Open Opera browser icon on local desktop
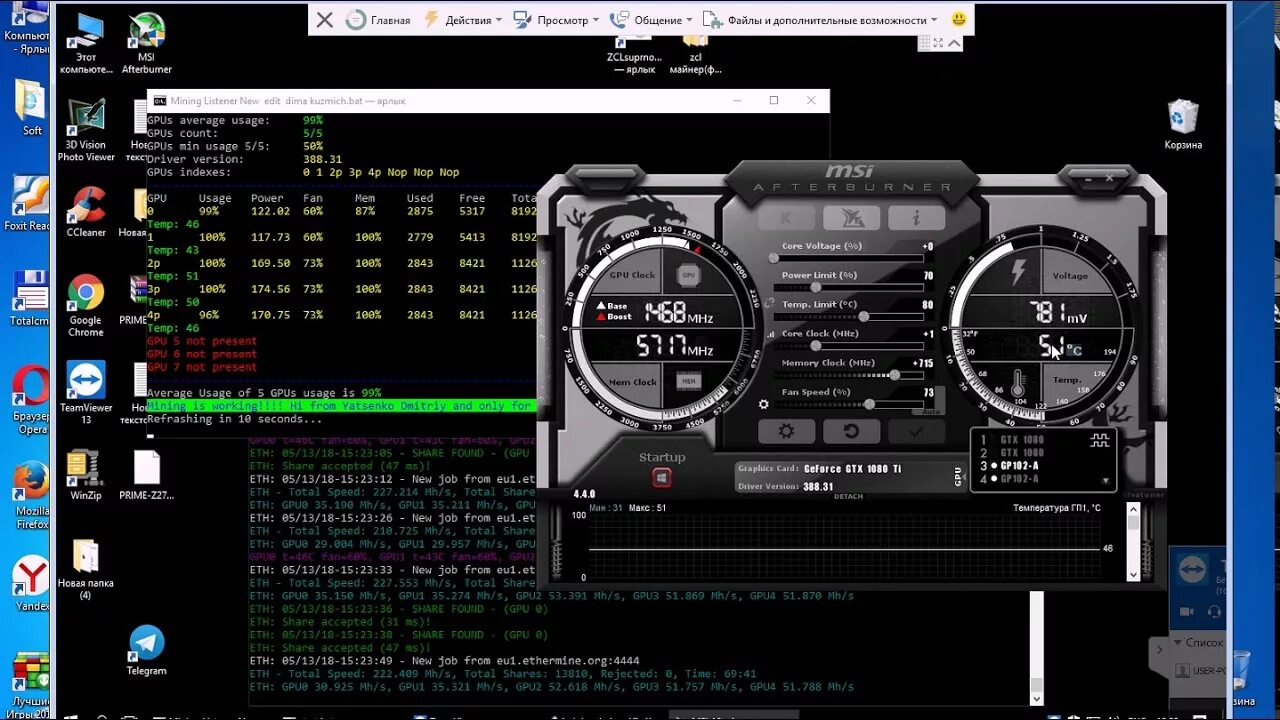The height and width of the screenshot is (720, 1280). click(30, 400)
